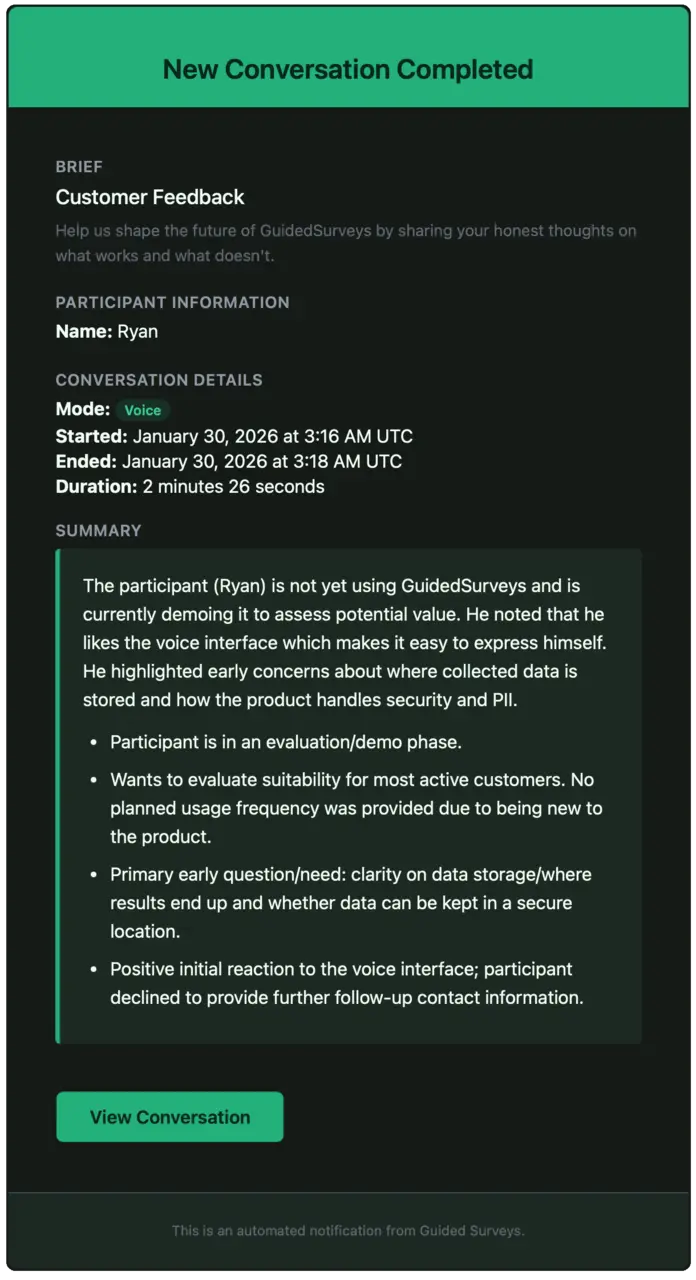
Task: Click the participant name Ryan
Action: point(139,331)
